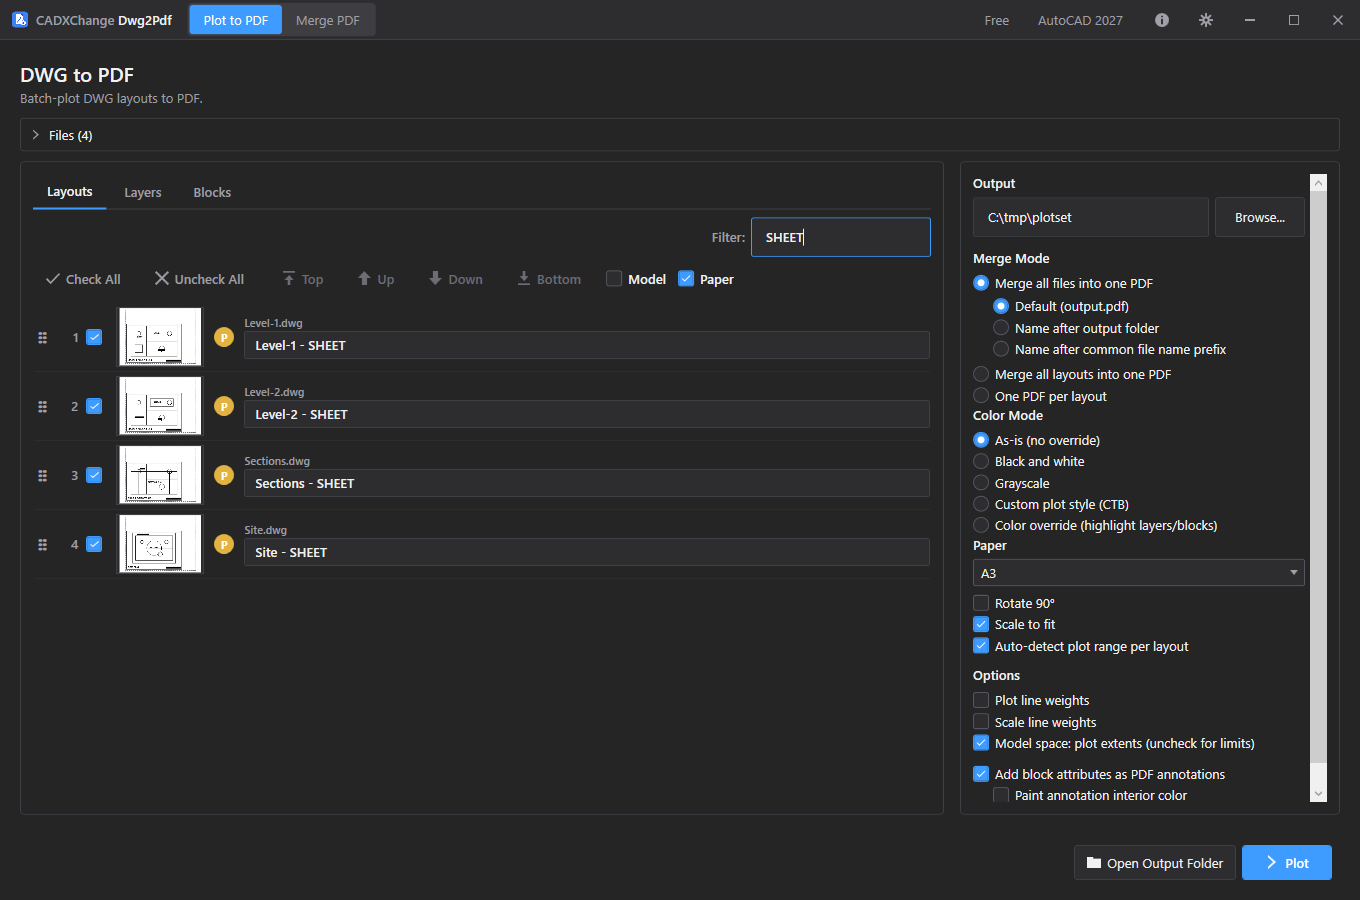
Task: Click Uncheck All button
Action: [199, 279]
